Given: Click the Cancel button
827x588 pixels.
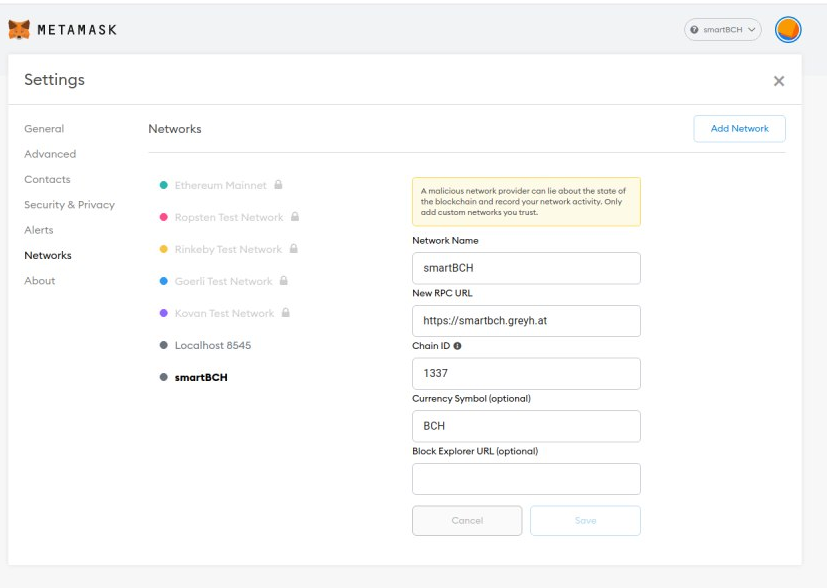Looking at the screenshot, I should coord(467,520).
